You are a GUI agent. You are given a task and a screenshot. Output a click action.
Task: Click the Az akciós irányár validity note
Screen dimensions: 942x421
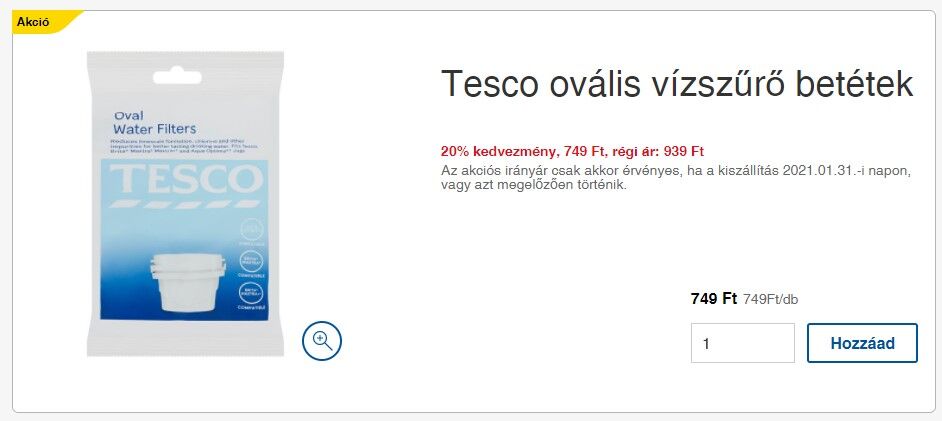pyautogui.click(x=676, y=178)
